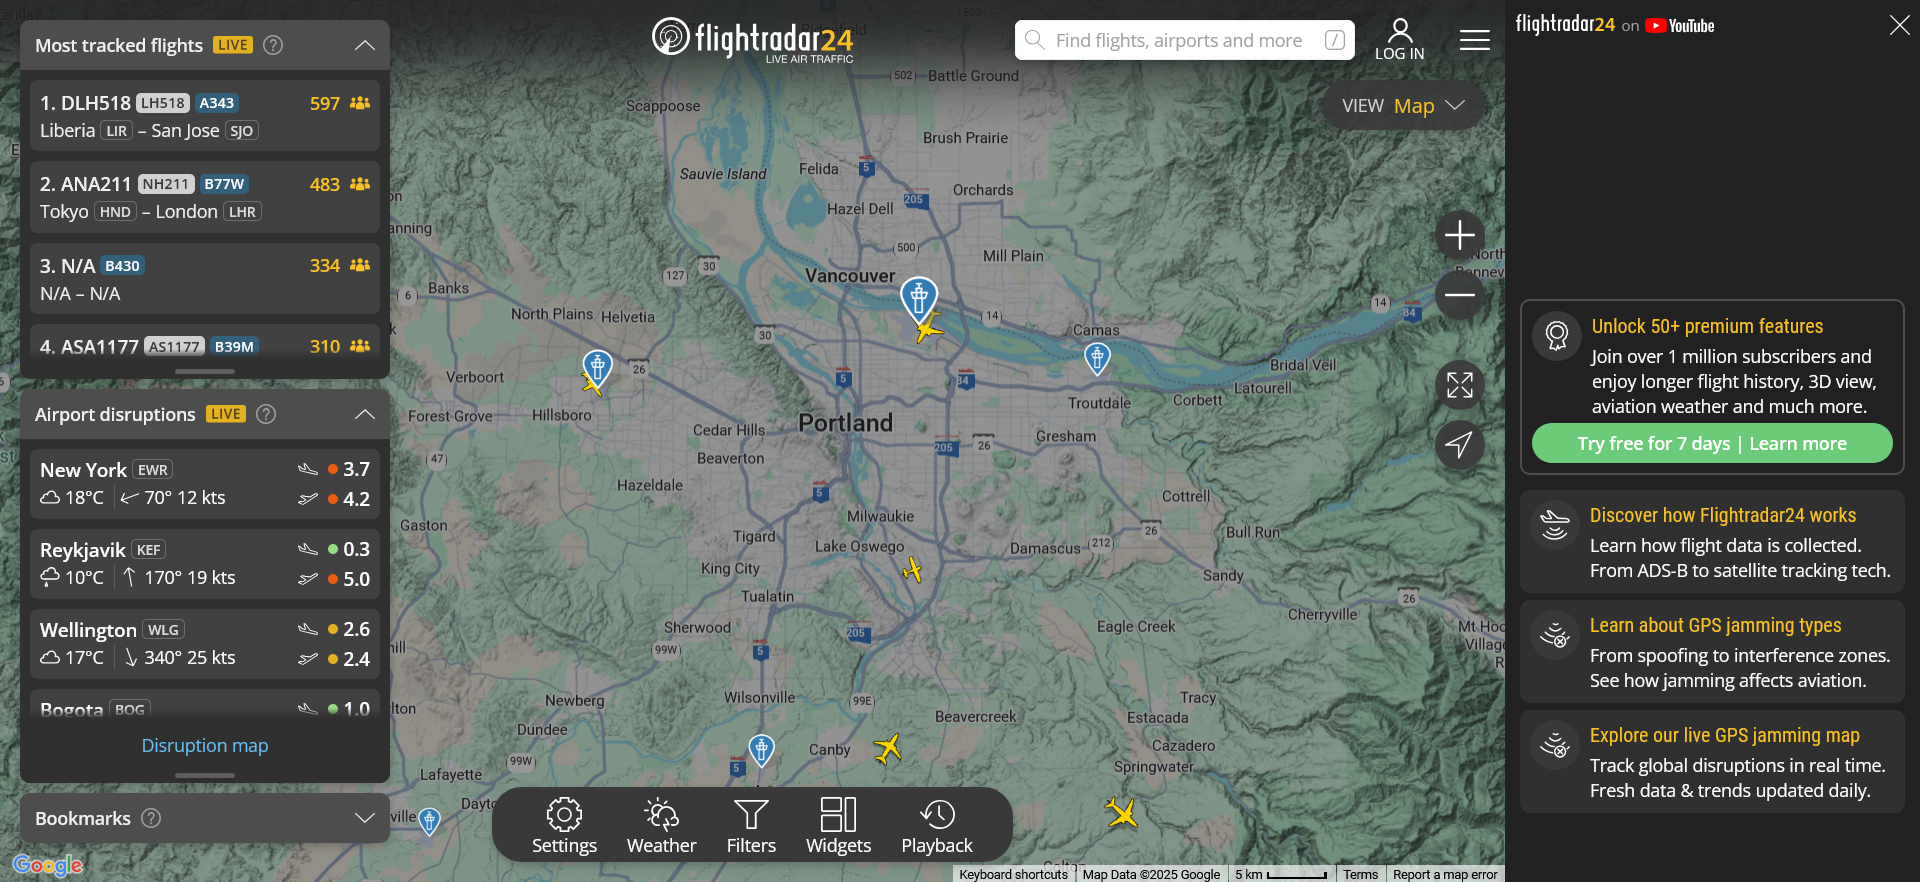Image resolution: width=1920 pixels, height=882 pixels.
Task: Select the aircraft at Portland airport
Action: (x=929, y=327)
